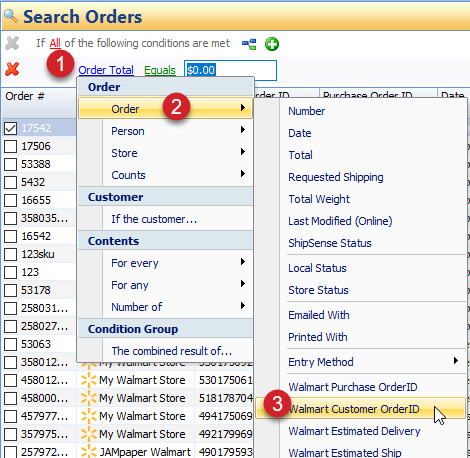Check the order 16655 checkbox

[x=11, y=200]
